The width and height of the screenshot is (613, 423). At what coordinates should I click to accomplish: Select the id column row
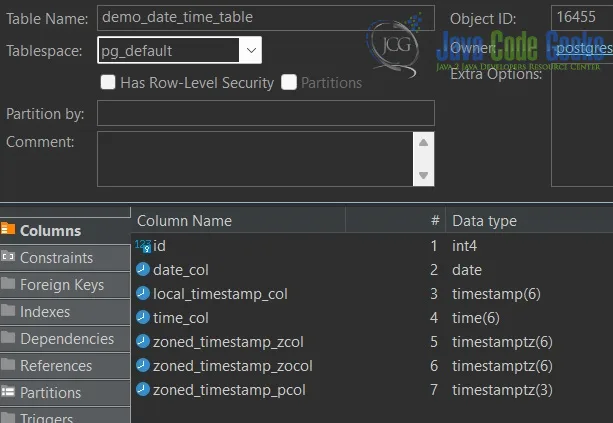pos(372,246)
